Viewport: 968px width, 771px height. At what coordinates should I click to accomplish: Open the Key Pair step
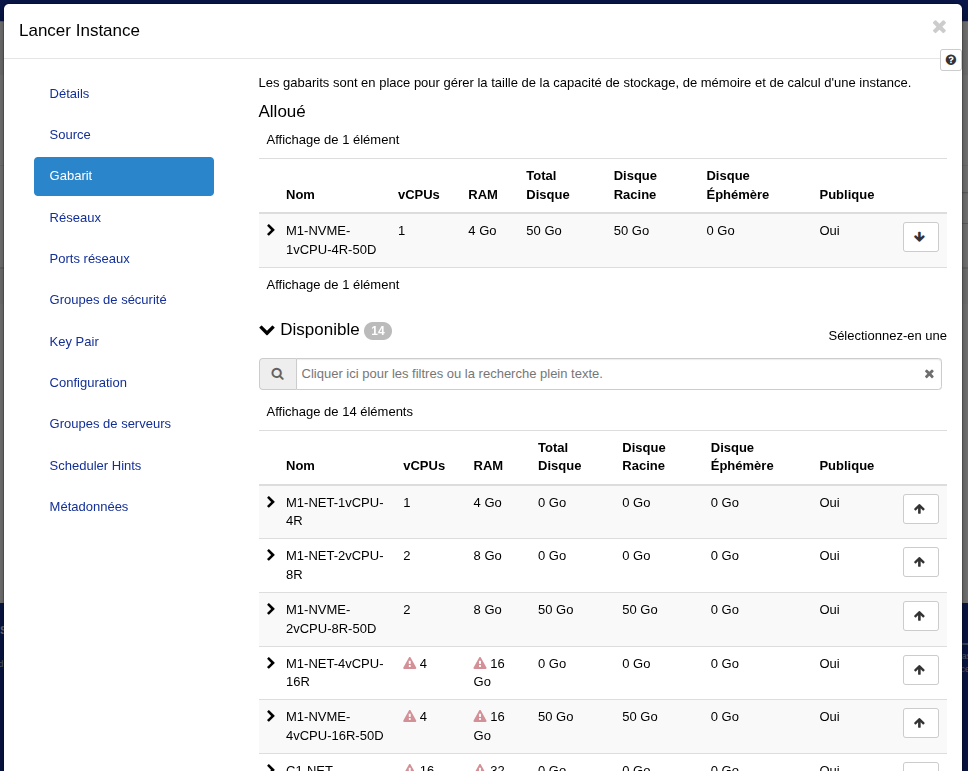pyautogui.click(x=74, y=341)
